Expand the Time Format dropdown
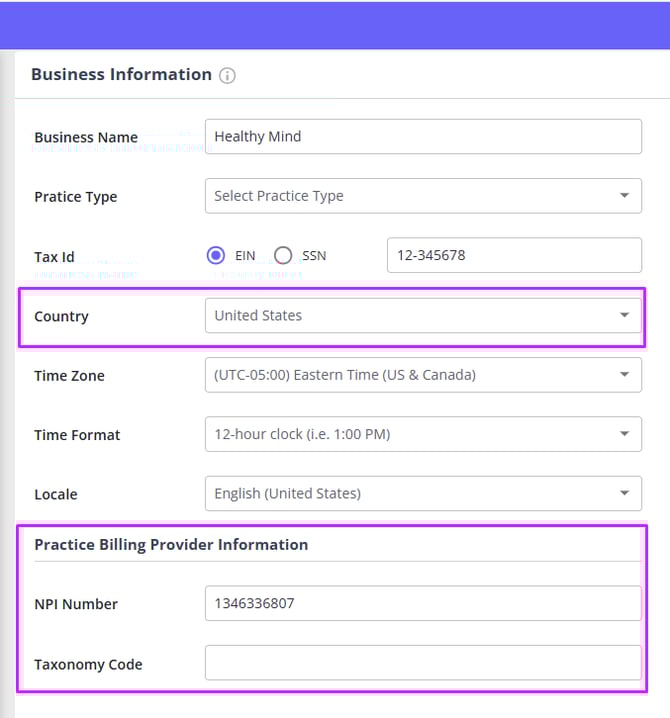 tap(422, 434)
